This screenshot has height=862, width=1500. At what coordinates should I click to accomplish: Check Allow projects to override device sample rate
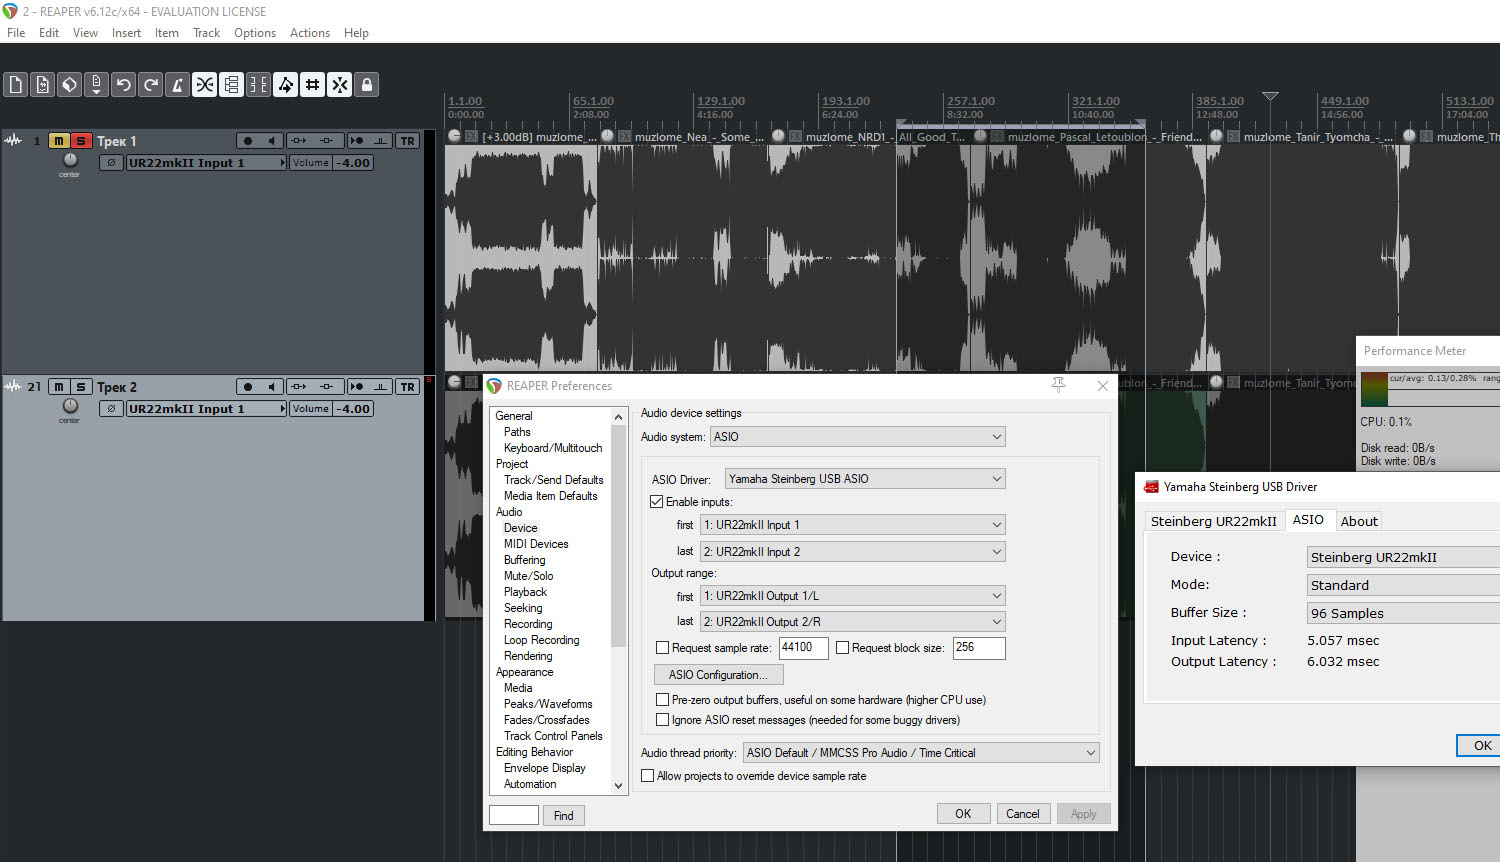(x=647, y=776)
